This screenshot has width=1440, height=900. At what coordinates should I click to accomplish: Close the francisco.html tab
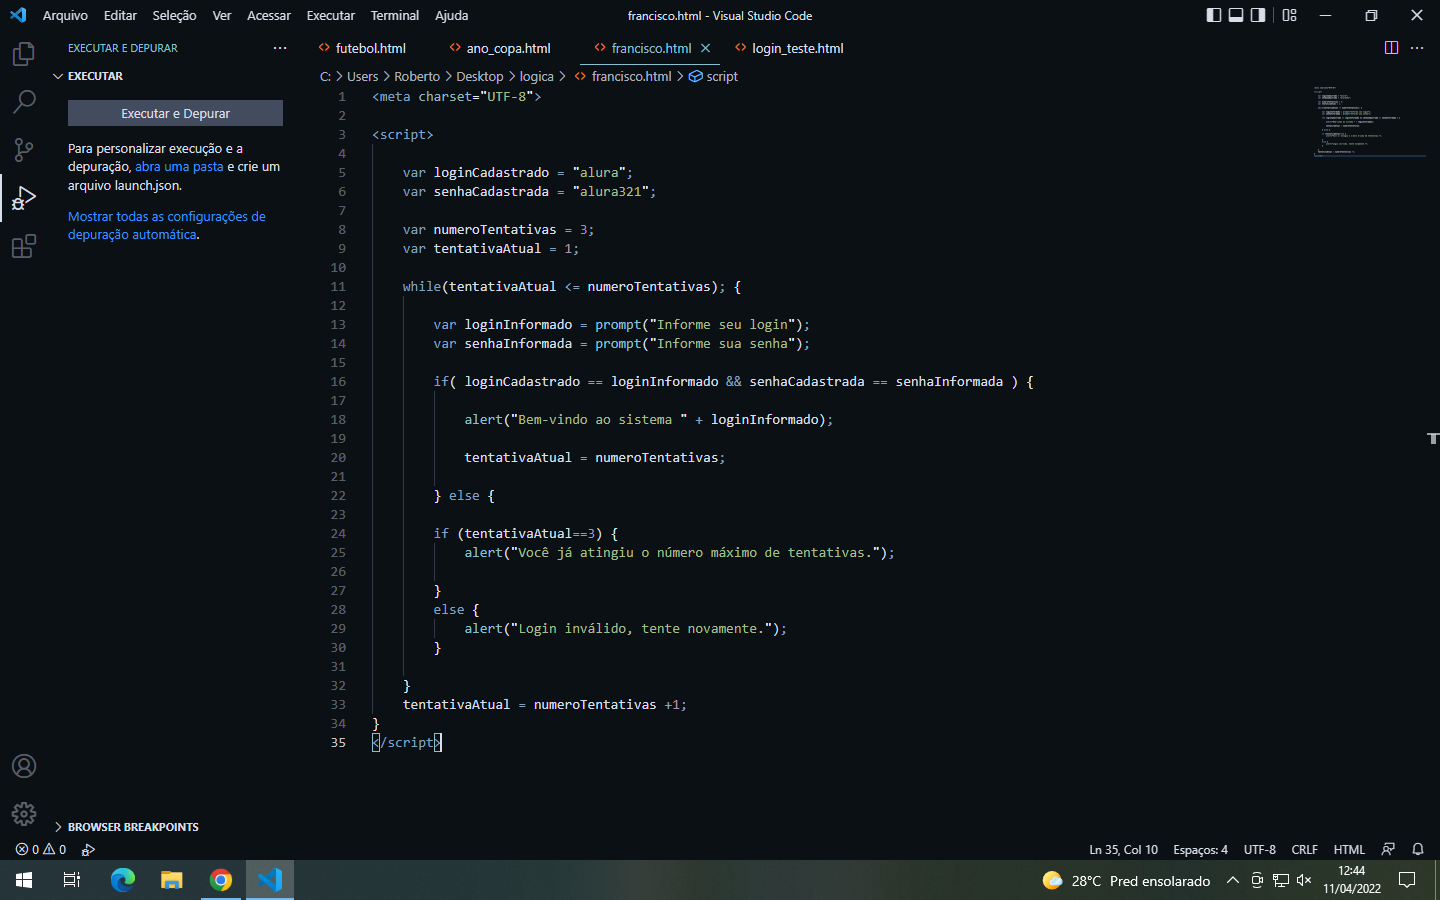click(706, 48)
